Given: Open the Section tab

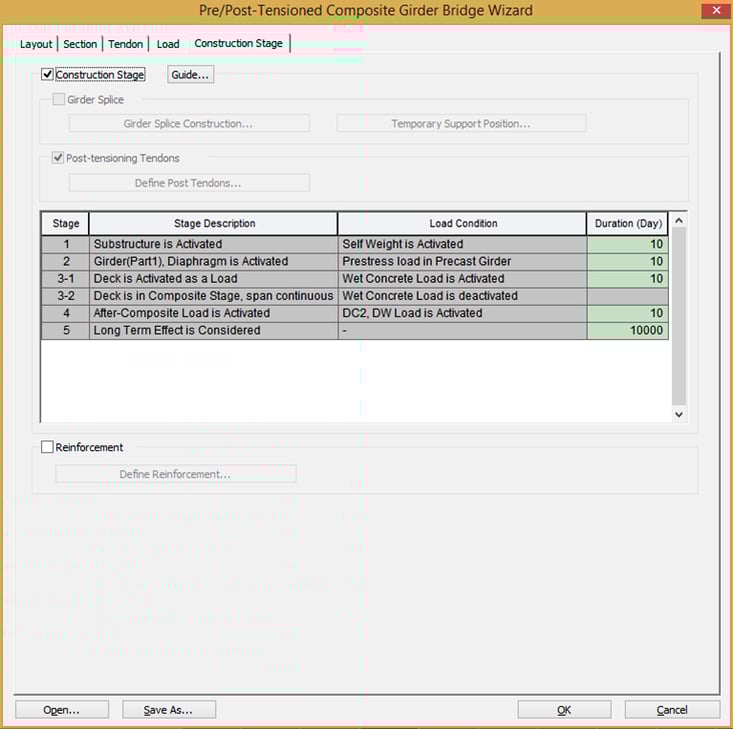Looking at the screenshot, I should [x=80, y=44].
